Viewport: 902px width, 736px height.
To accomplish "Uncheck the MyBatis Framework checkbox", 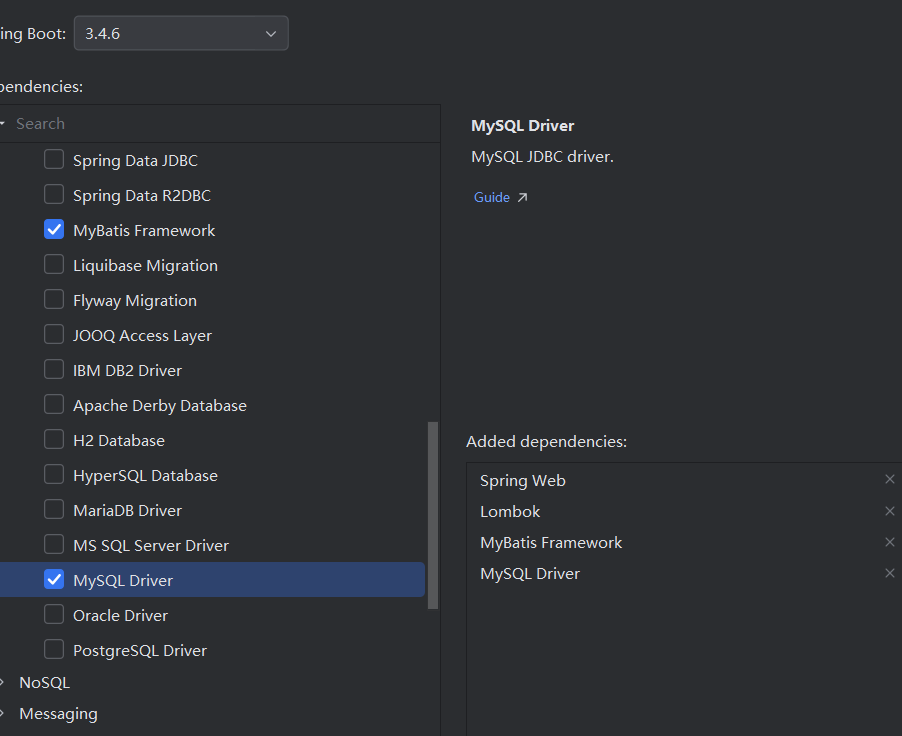I will coord(54,230).
